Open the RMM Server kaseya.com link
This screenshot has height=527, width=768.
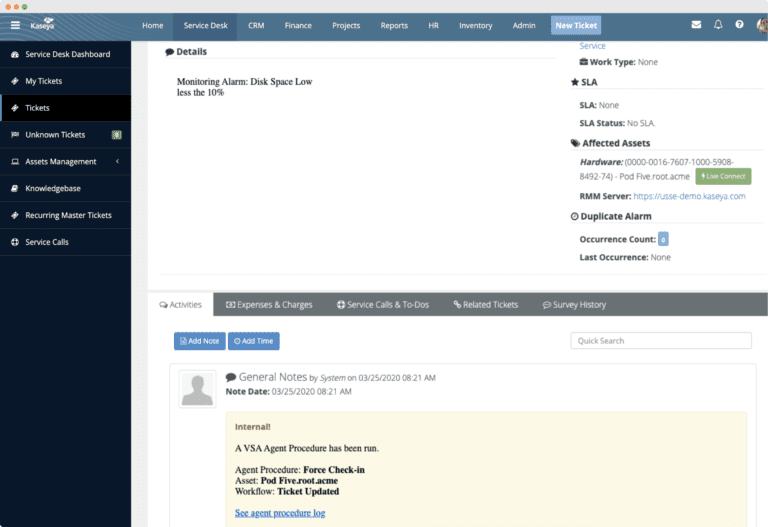click(x=689, y=196)
